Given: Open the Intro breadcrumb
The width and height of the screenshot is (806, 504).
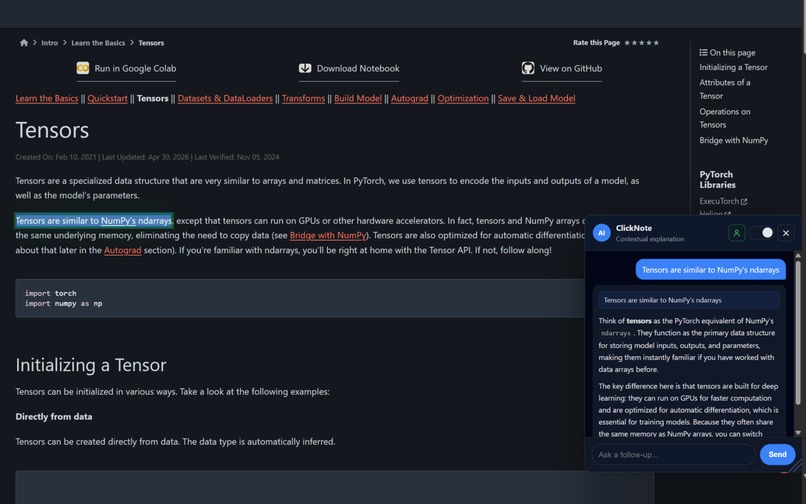Looking at the screenshot, I should [x=49, y=43].
